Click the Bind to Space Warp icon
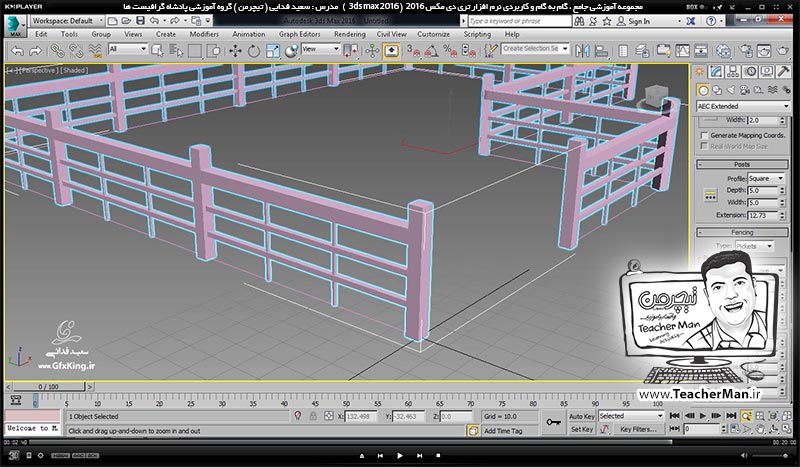This screenshot has height=467, width=800. pyautogui.click(x=95, y=51)
